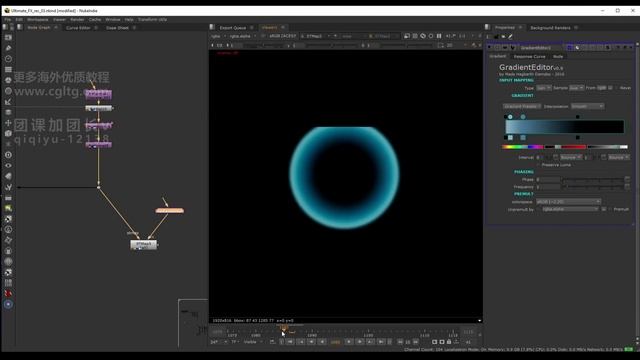Select the first light-blue gradient stop

pyautogui.click(x=510, y=117)
